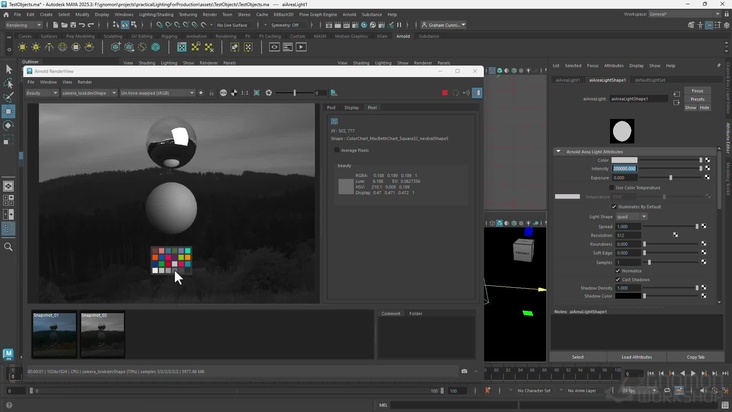Create Arnold skydome light from shelf
The height and width of the screenshot is (412, 732).
[x=62, y=47]
